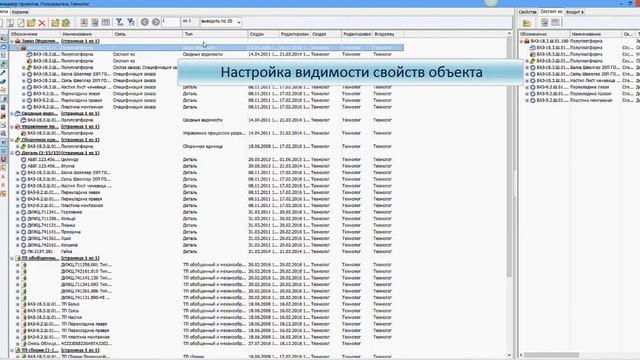This screenshot has width=640, height=360.
Task: Click the red X delete icon in toolbar
Action: pos(42,23)
